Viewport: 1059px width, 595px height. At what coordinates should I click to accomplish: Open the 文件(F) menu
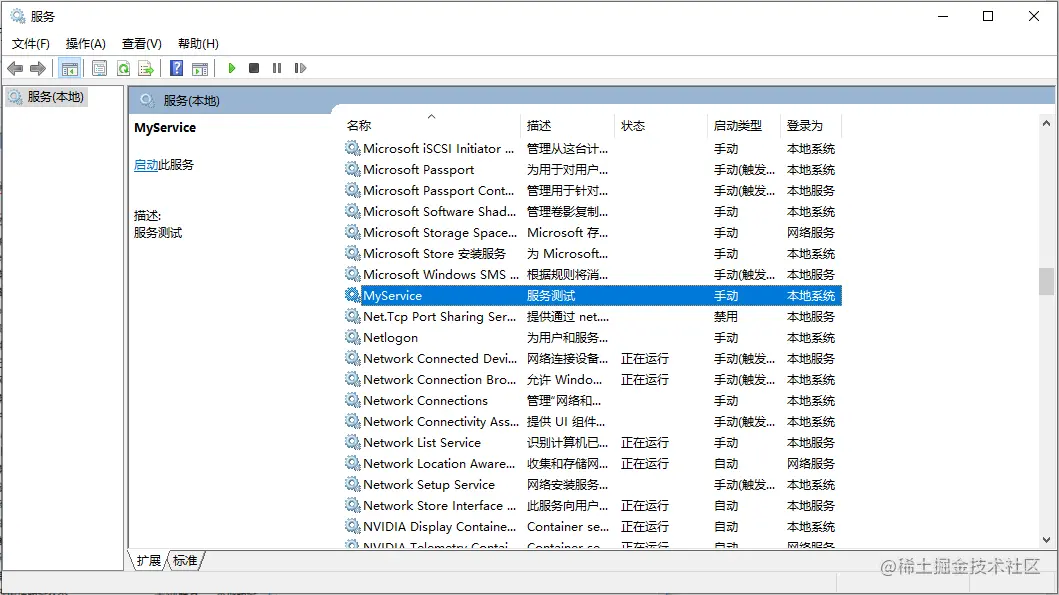(x=30, y=44)
